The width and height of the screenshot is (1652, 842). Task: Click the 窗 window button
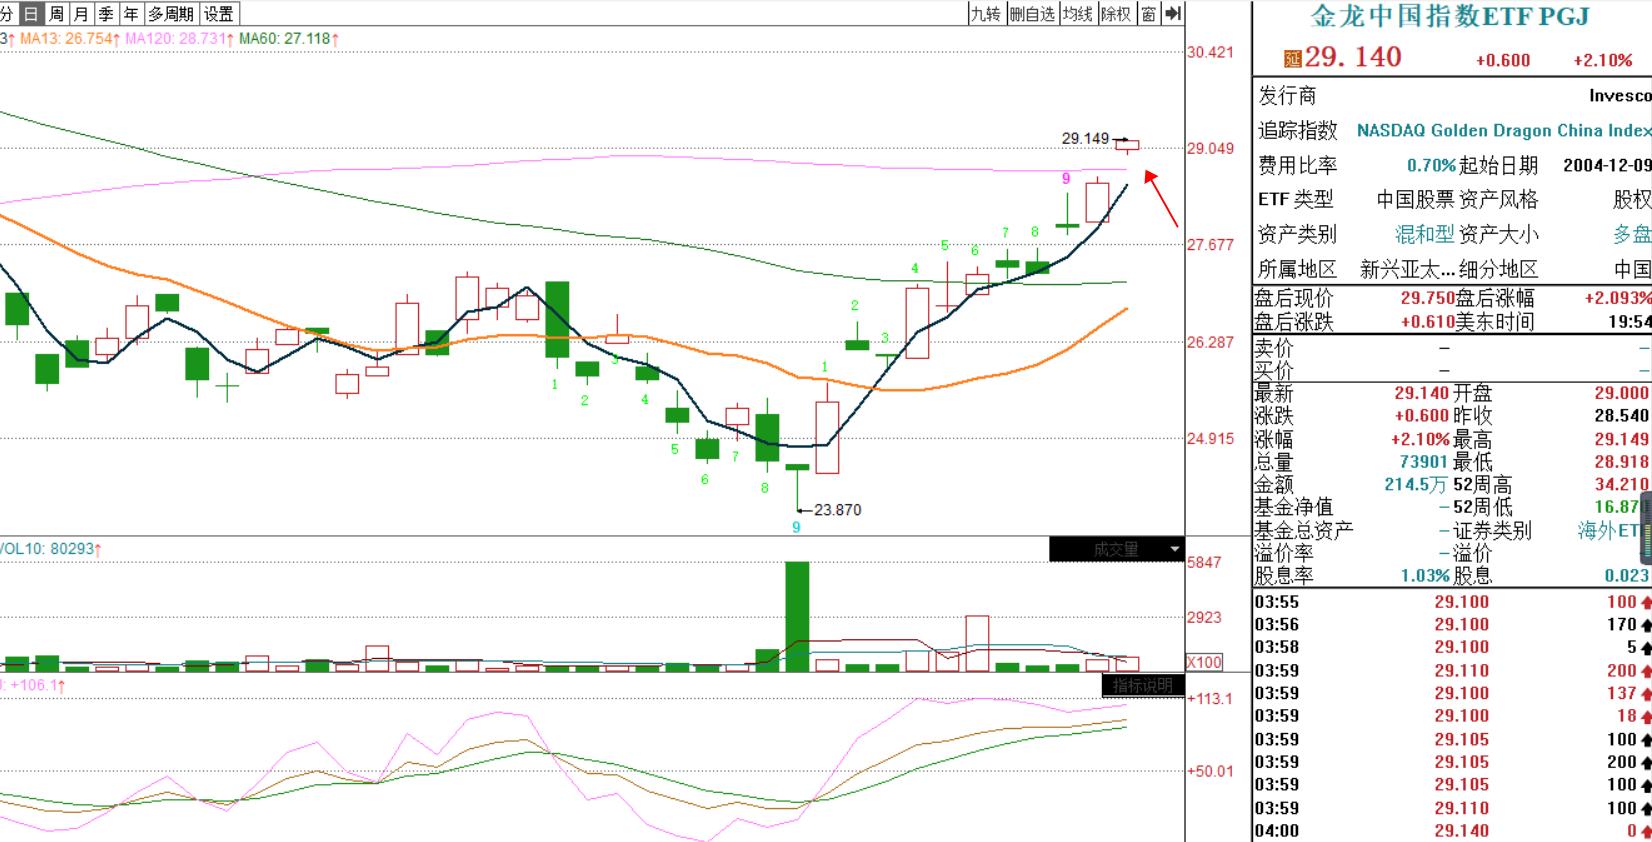[x=1148, y=14]
